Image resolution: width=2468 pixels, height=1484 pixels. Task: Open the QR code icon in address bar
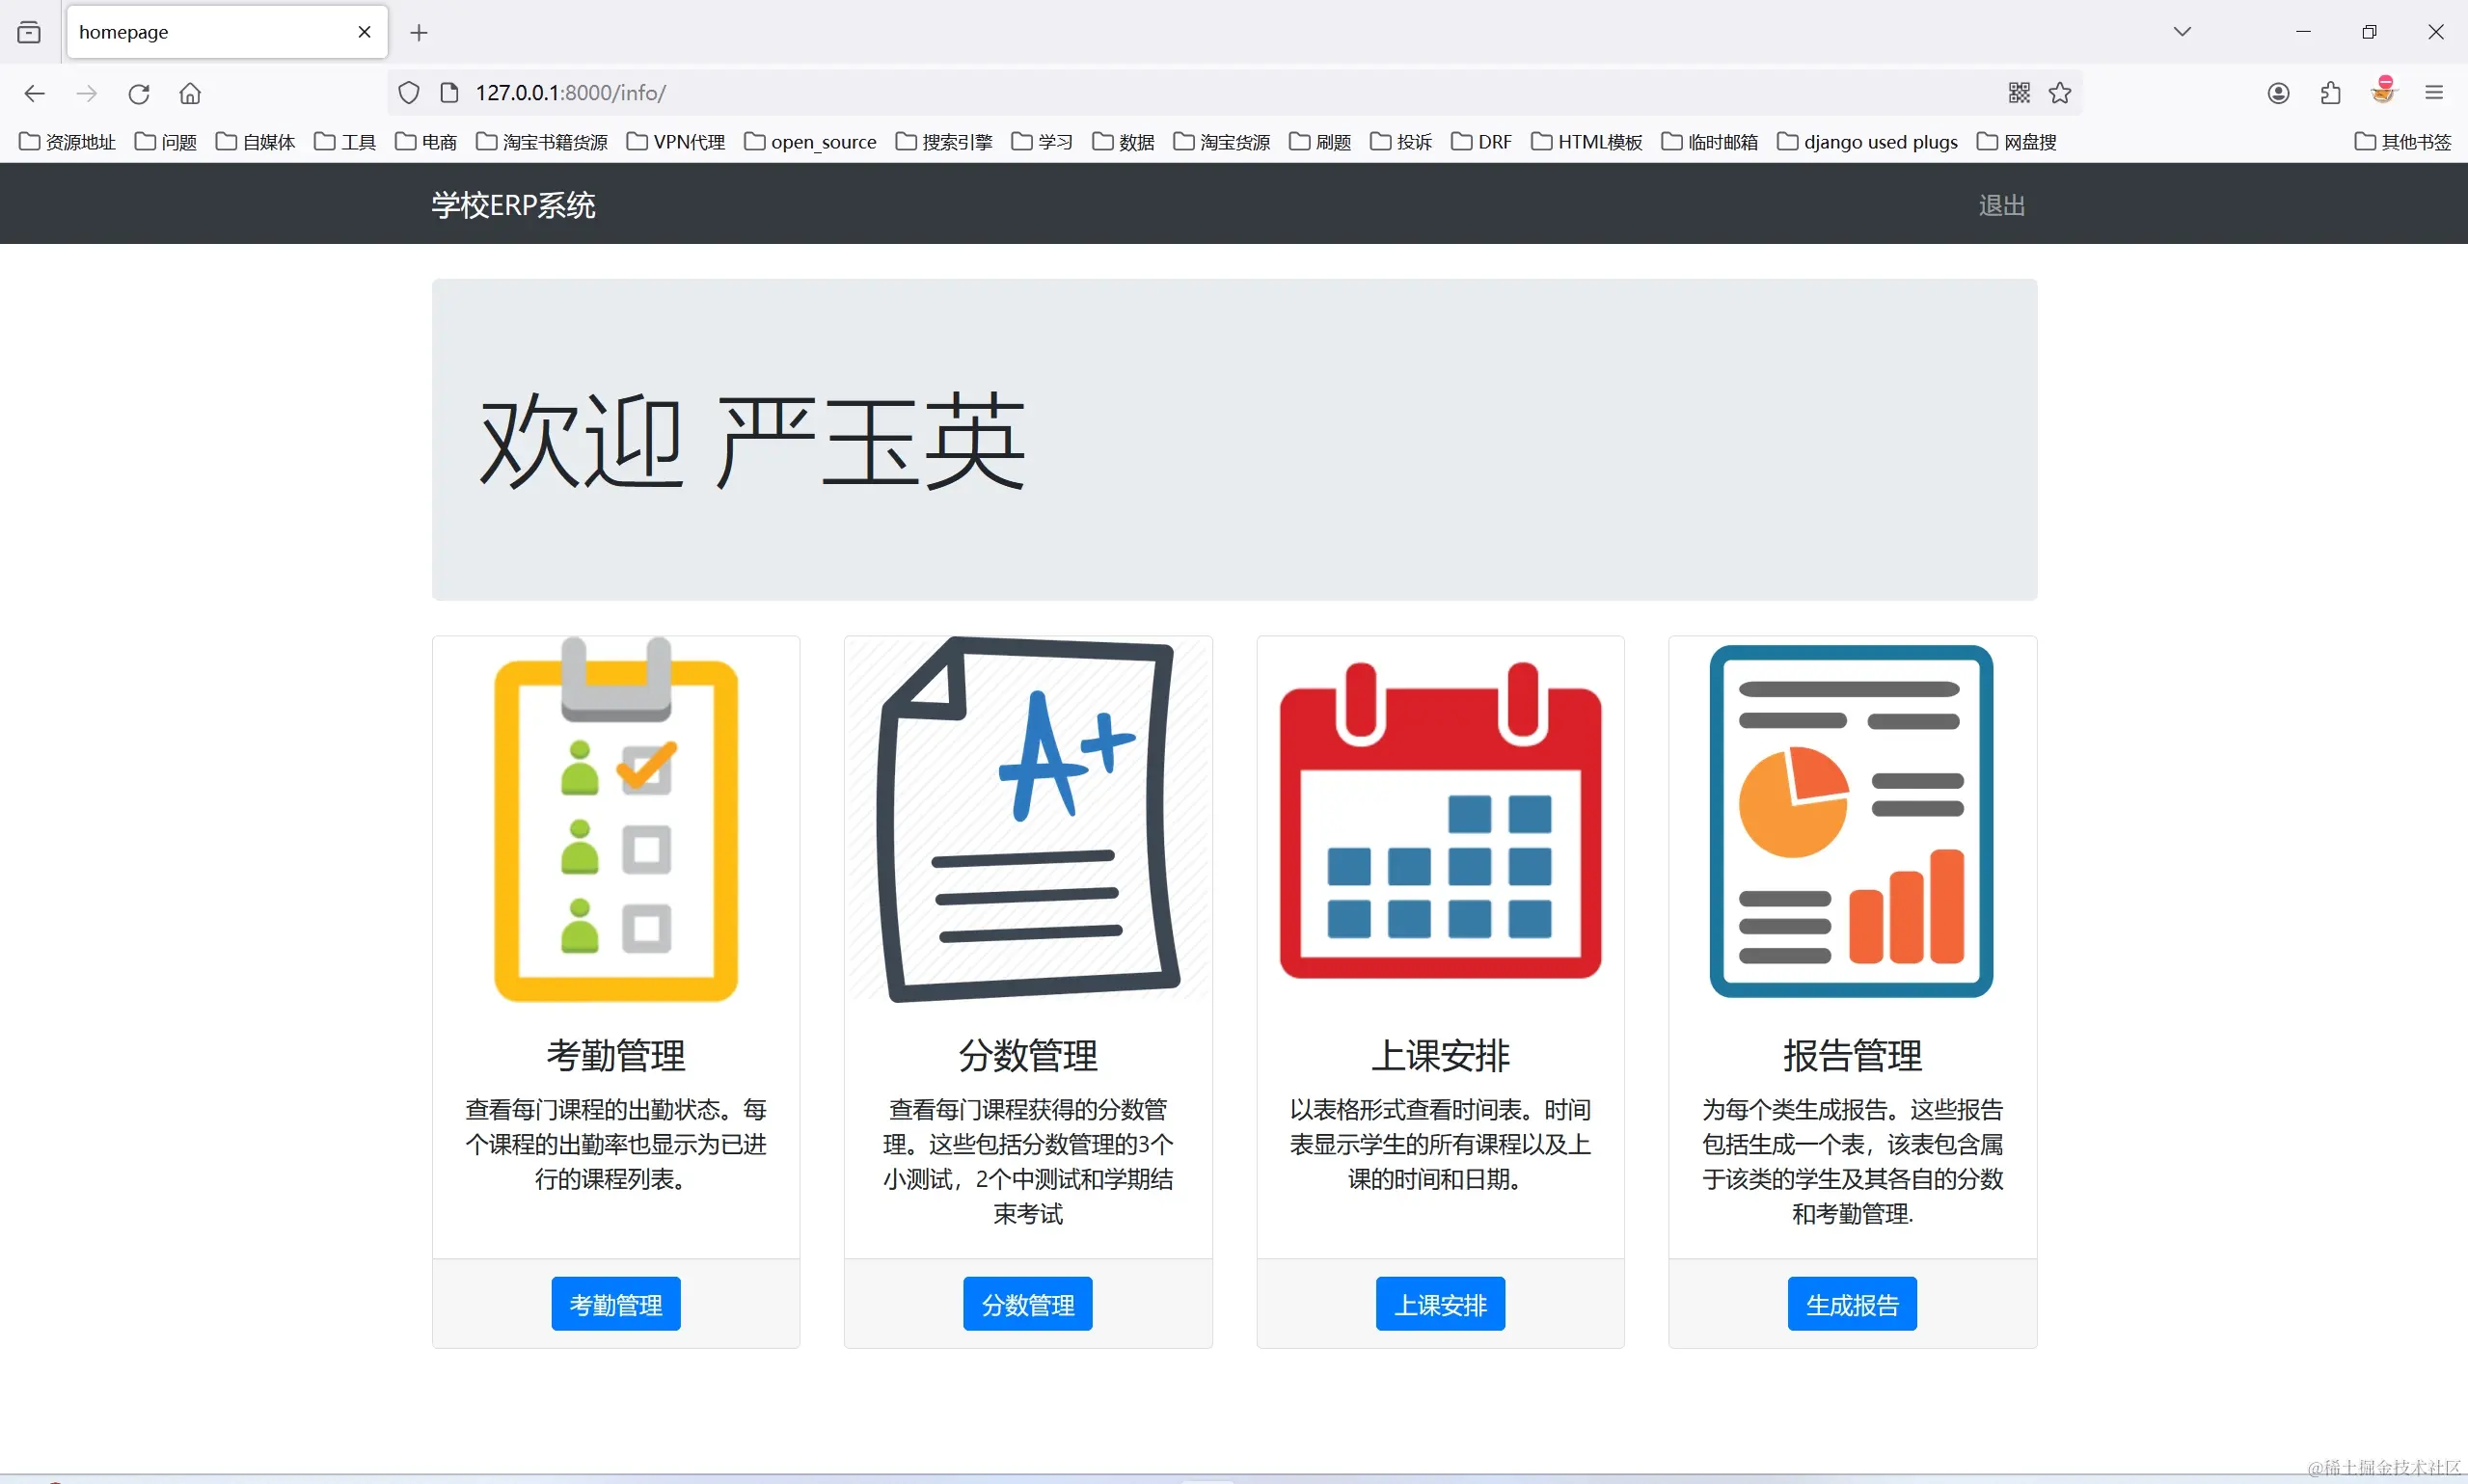point(2019,93)
